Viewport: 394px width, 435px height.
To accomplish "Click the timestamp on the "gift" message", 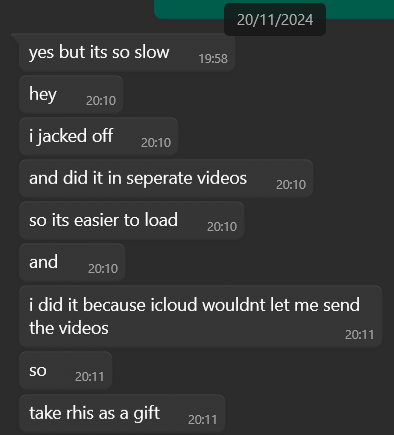I will coord(202,420).
